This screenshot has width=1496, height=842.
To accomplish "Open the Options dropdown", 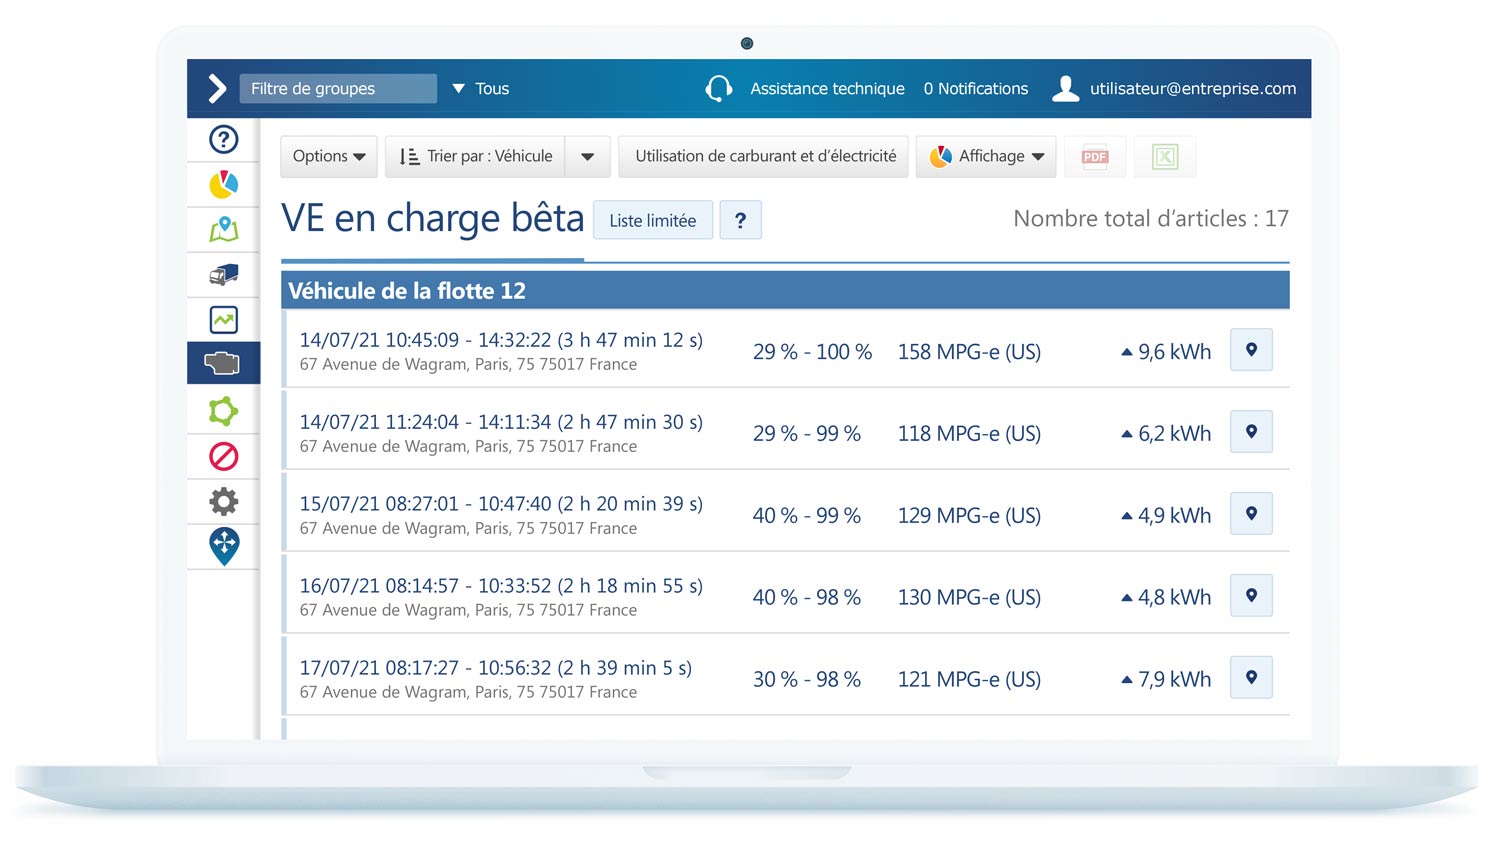I will [x=329, y=157].
